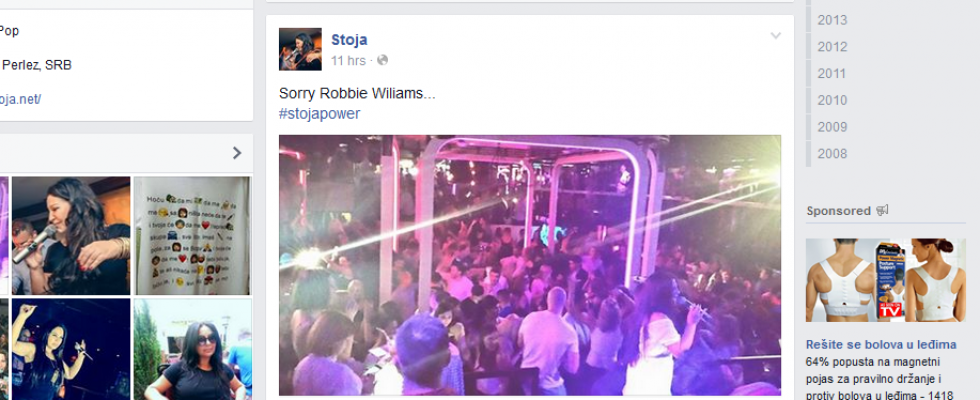This screenshot has height=400, width=980.
Task: Open the nightclub crowd post photo
Action: pos(529,265)
